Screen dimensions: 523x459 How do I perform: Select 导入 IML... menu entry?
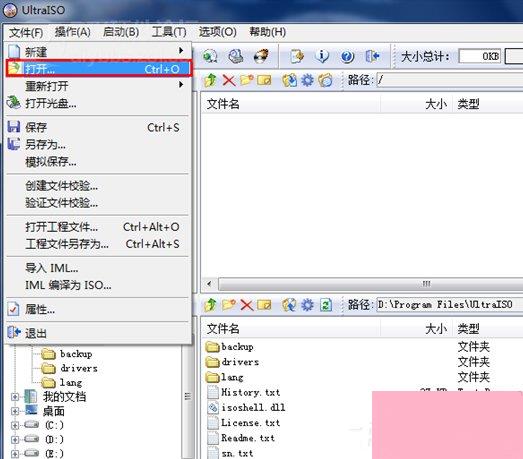tap(98, 268)
